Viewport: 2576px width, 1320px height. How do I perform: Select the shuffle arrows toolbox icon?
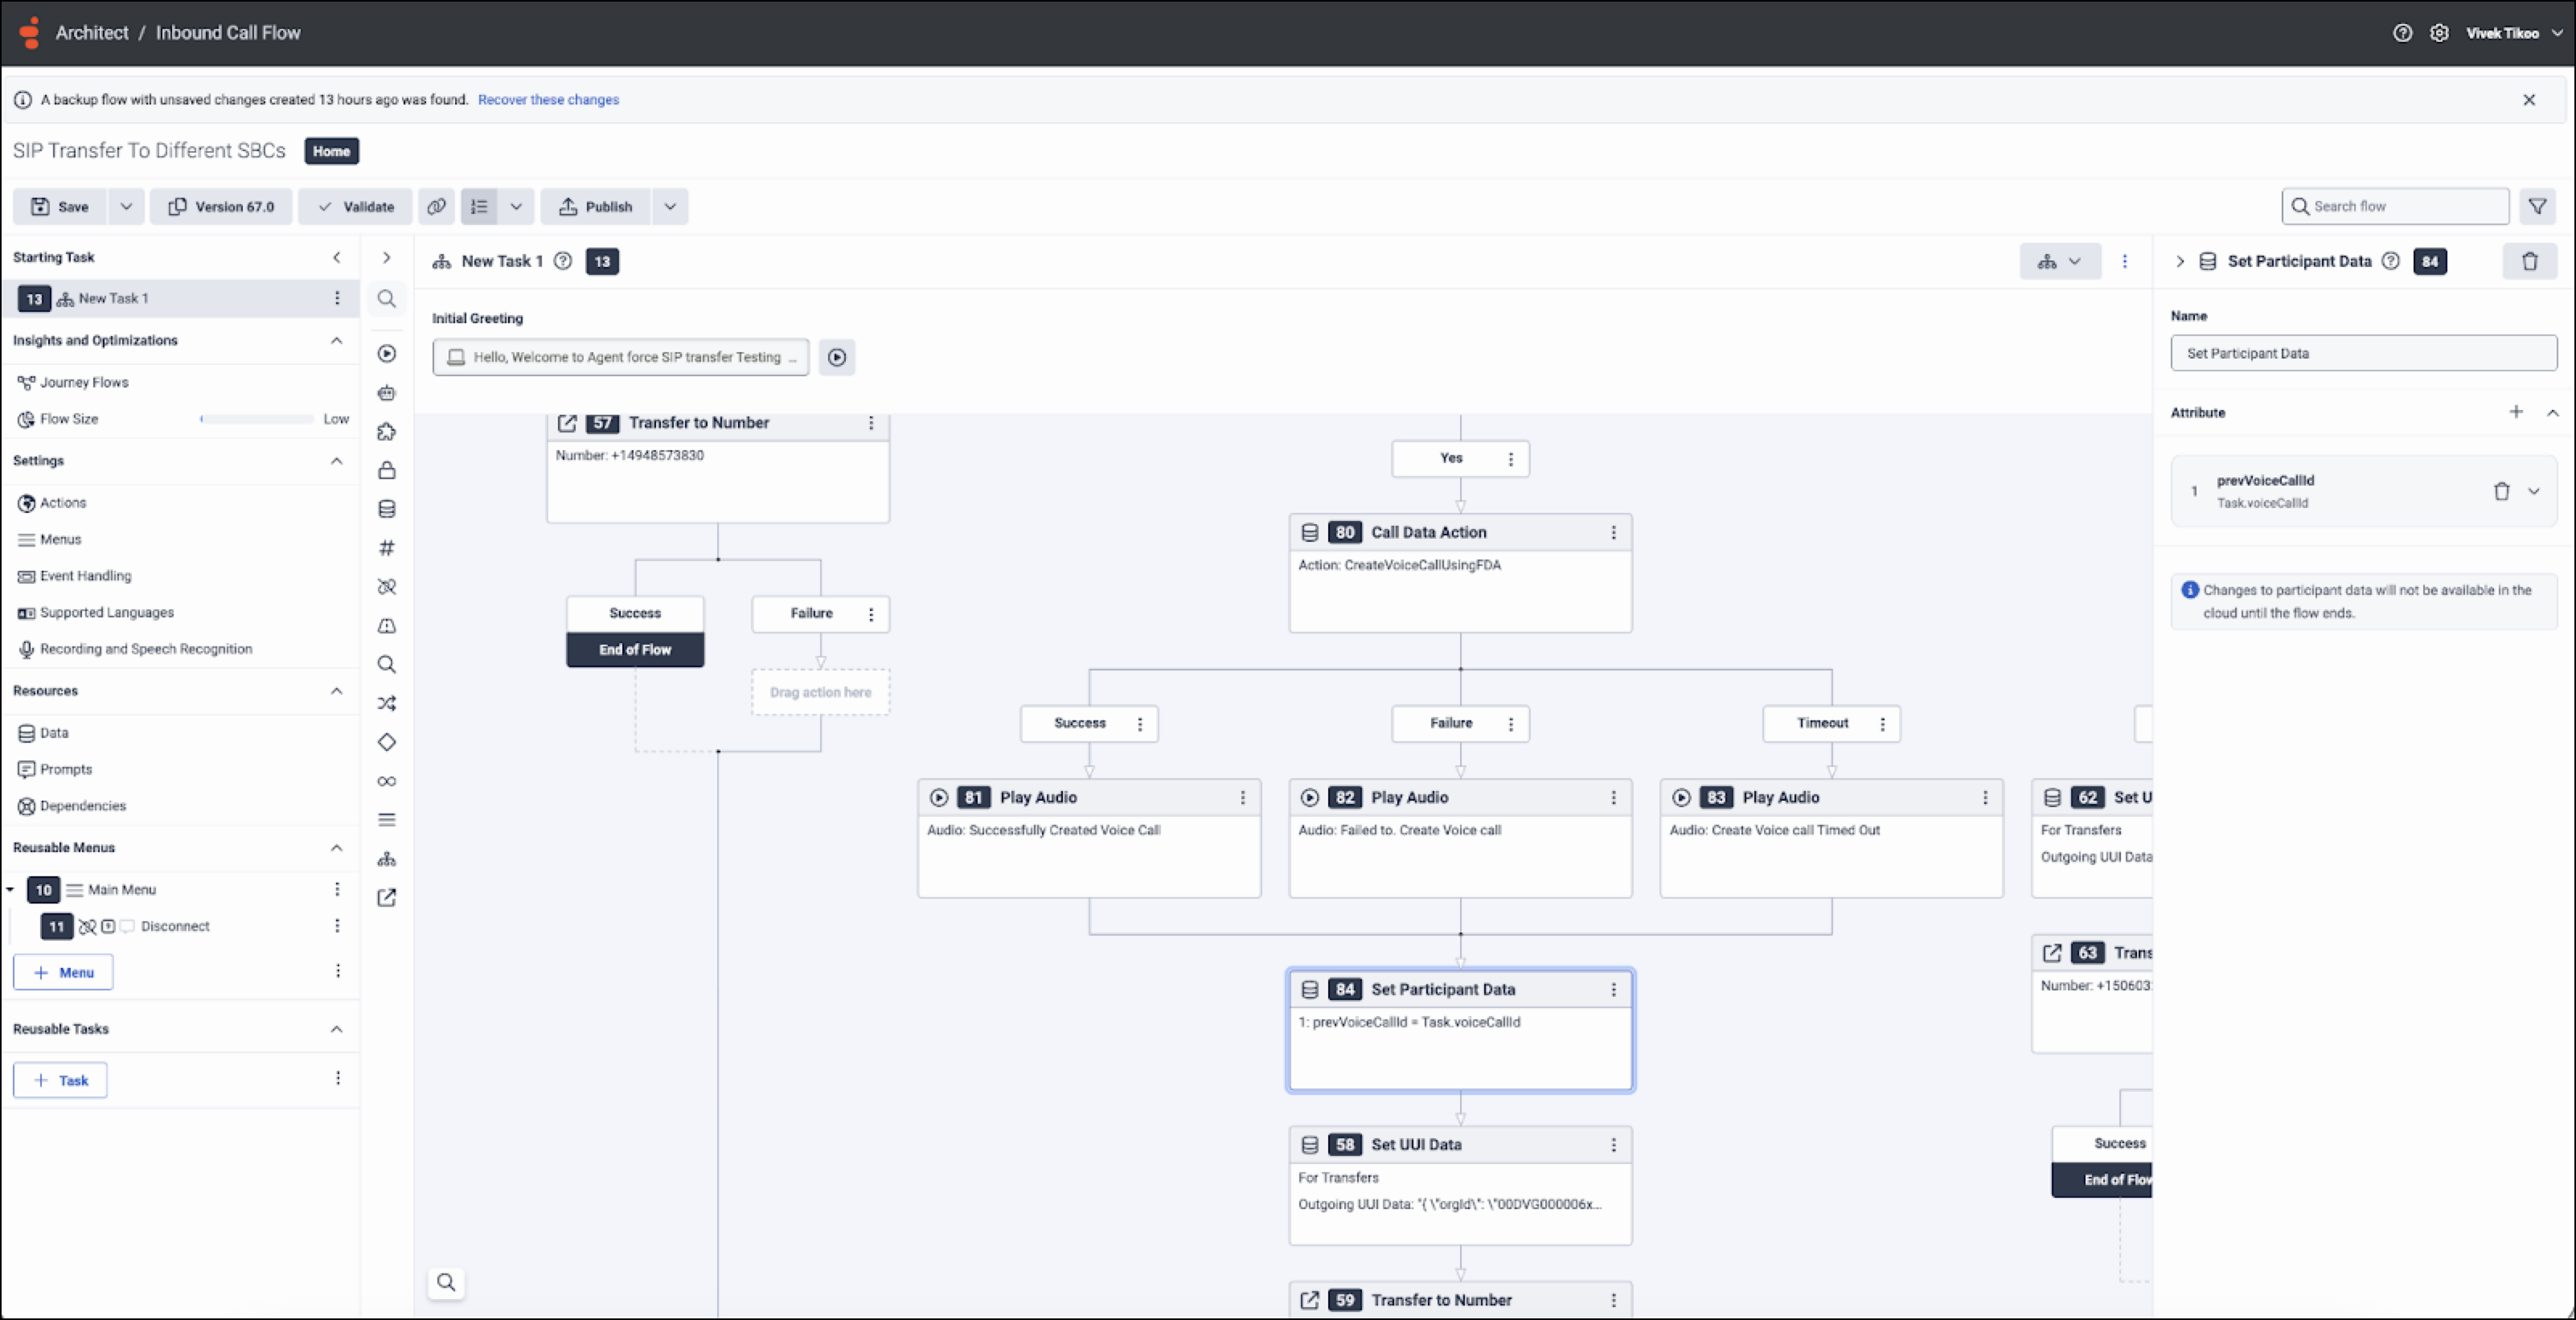[386, 704]
